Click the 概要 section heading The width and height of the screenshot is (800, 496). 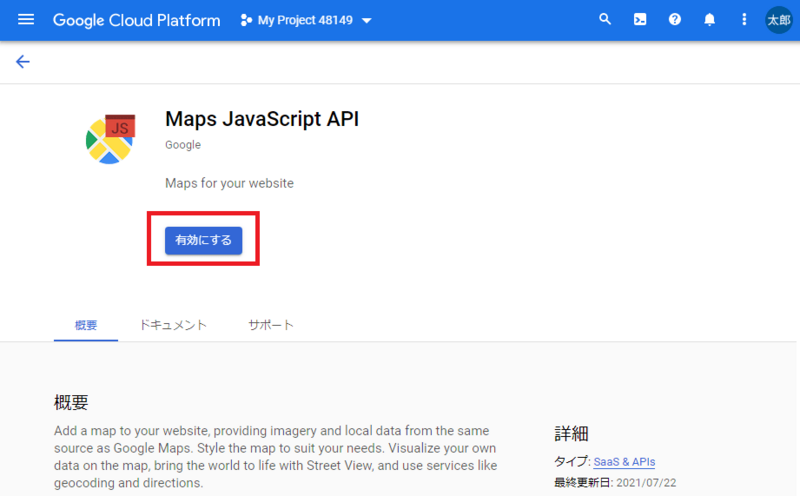click(x=71, y=402)
